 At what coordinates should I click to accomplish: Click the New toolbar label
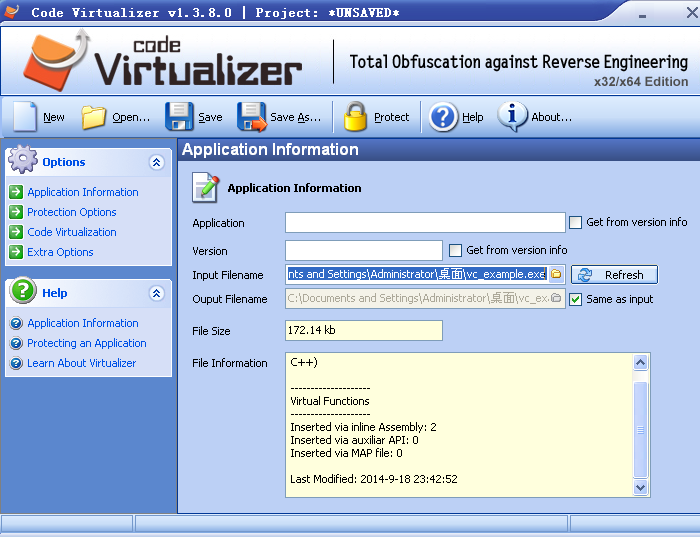(x=54, y=117)
